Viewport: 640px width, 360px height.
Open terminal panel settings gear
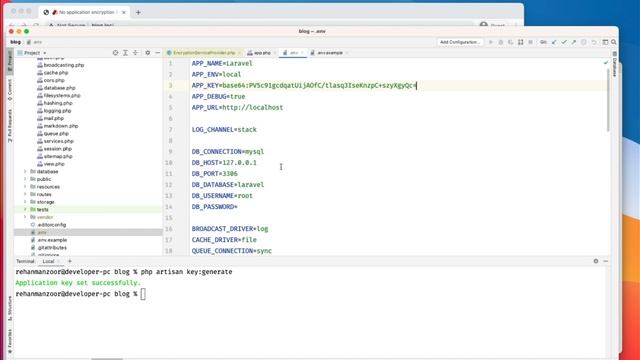tap(596, 261)
